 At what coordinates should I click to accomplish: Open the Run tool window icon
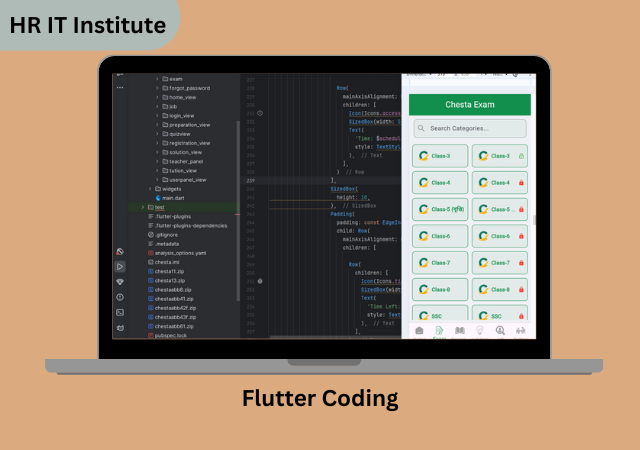(120, 267)
